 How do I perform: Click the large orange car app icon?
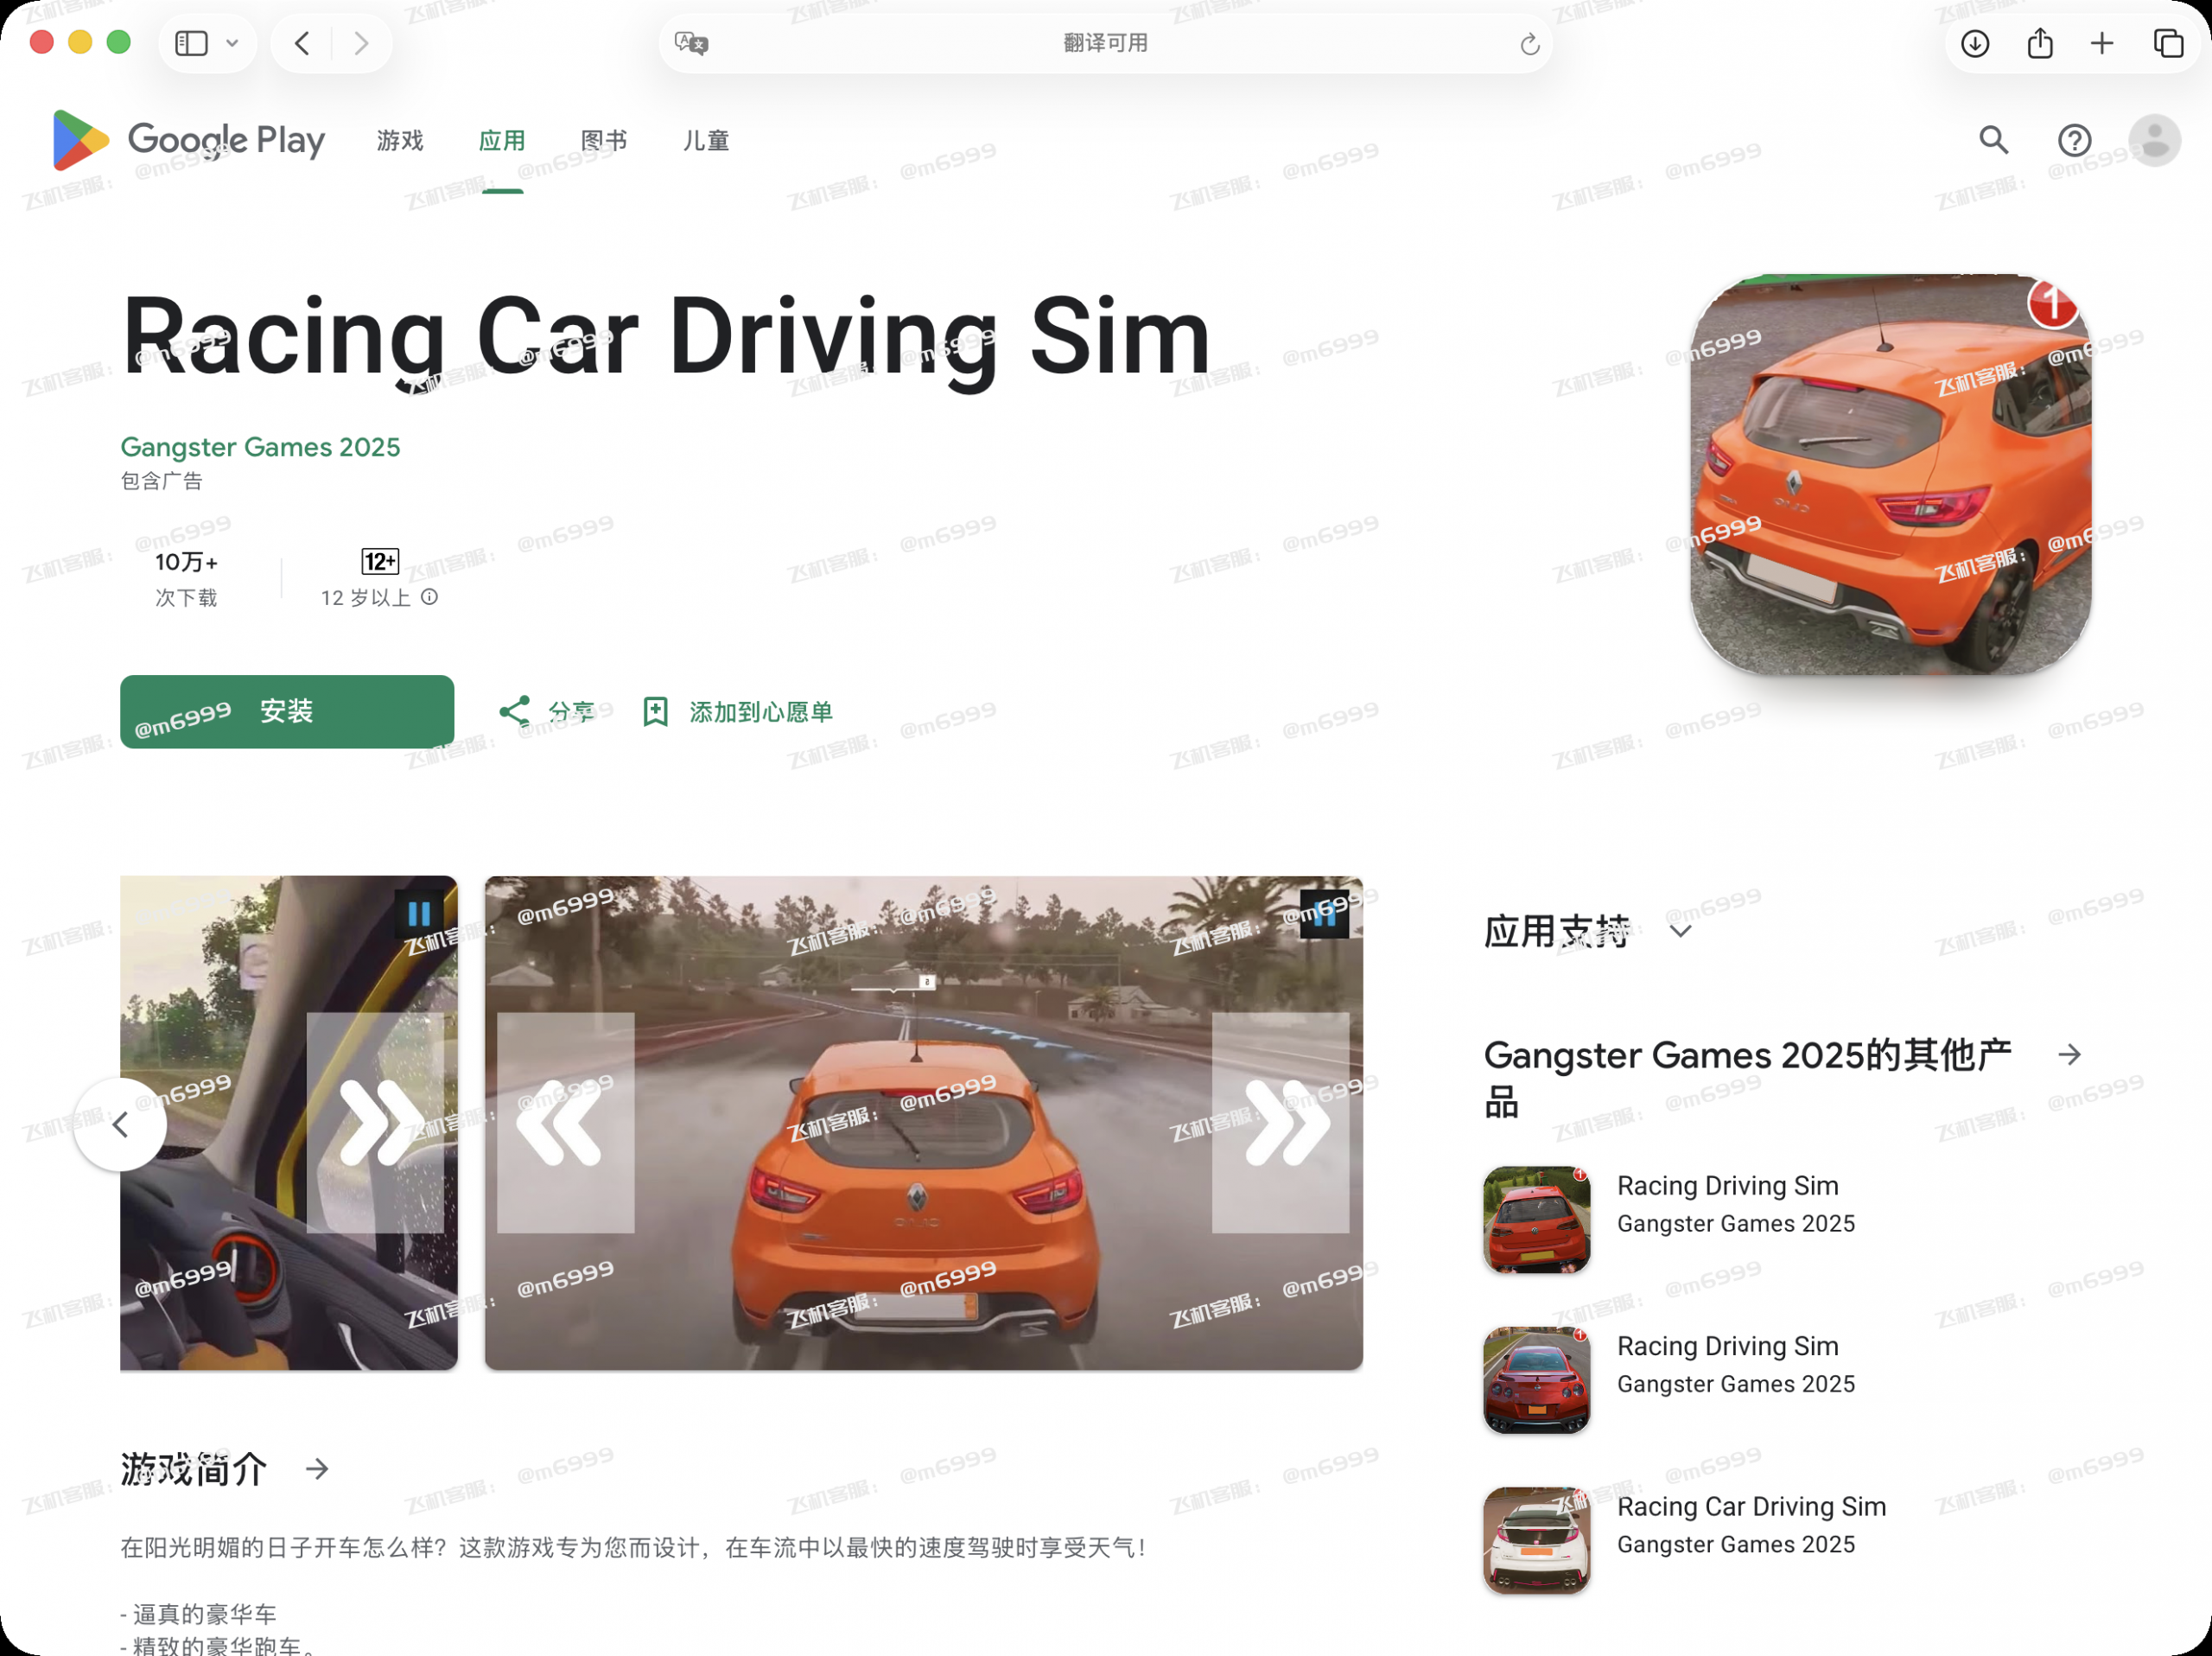(1890, 474)
